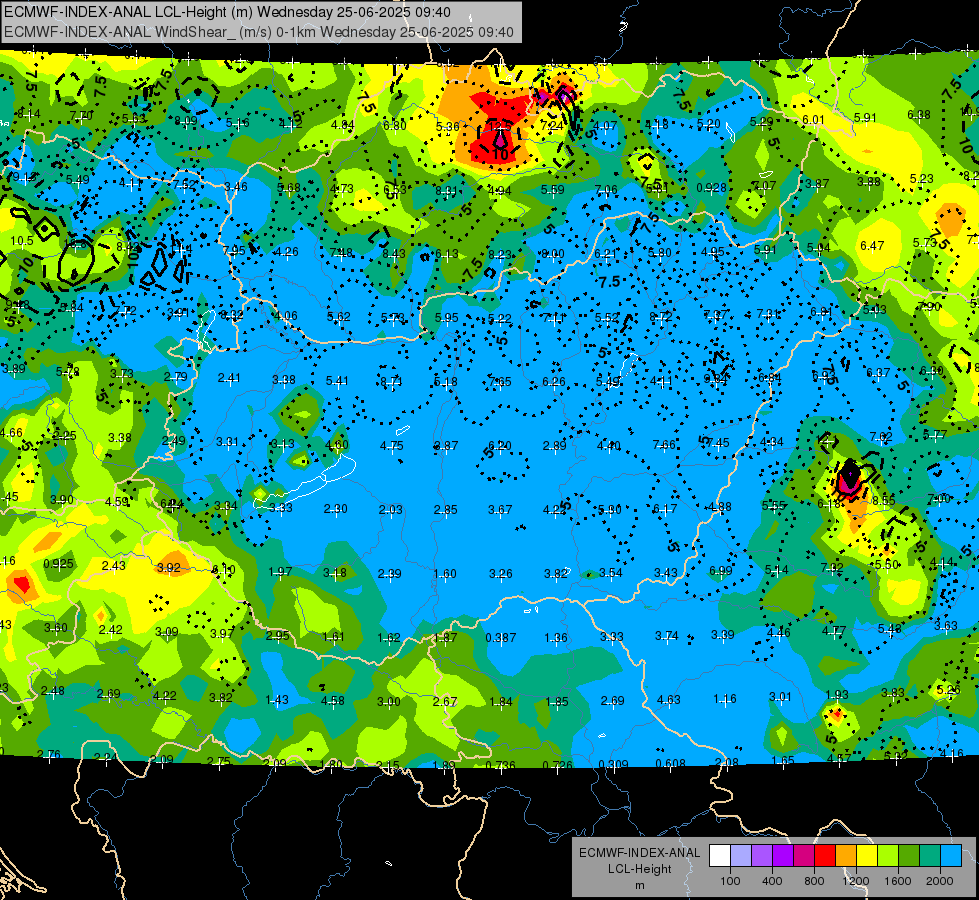Click the grid value 1.97
Viewport: 979px width, 900px height.
click(280, 572)
